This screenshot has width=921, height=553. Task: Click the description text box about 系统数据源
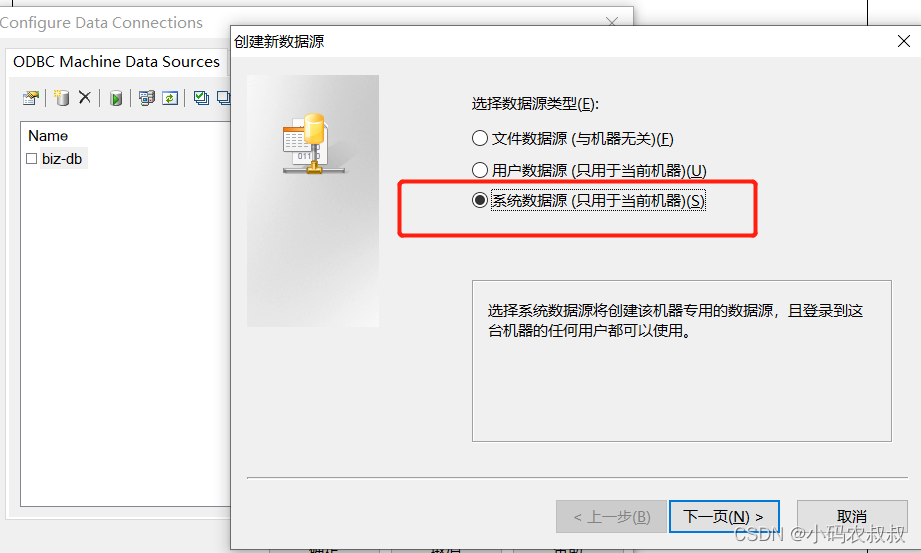click(x=681, y=361)
